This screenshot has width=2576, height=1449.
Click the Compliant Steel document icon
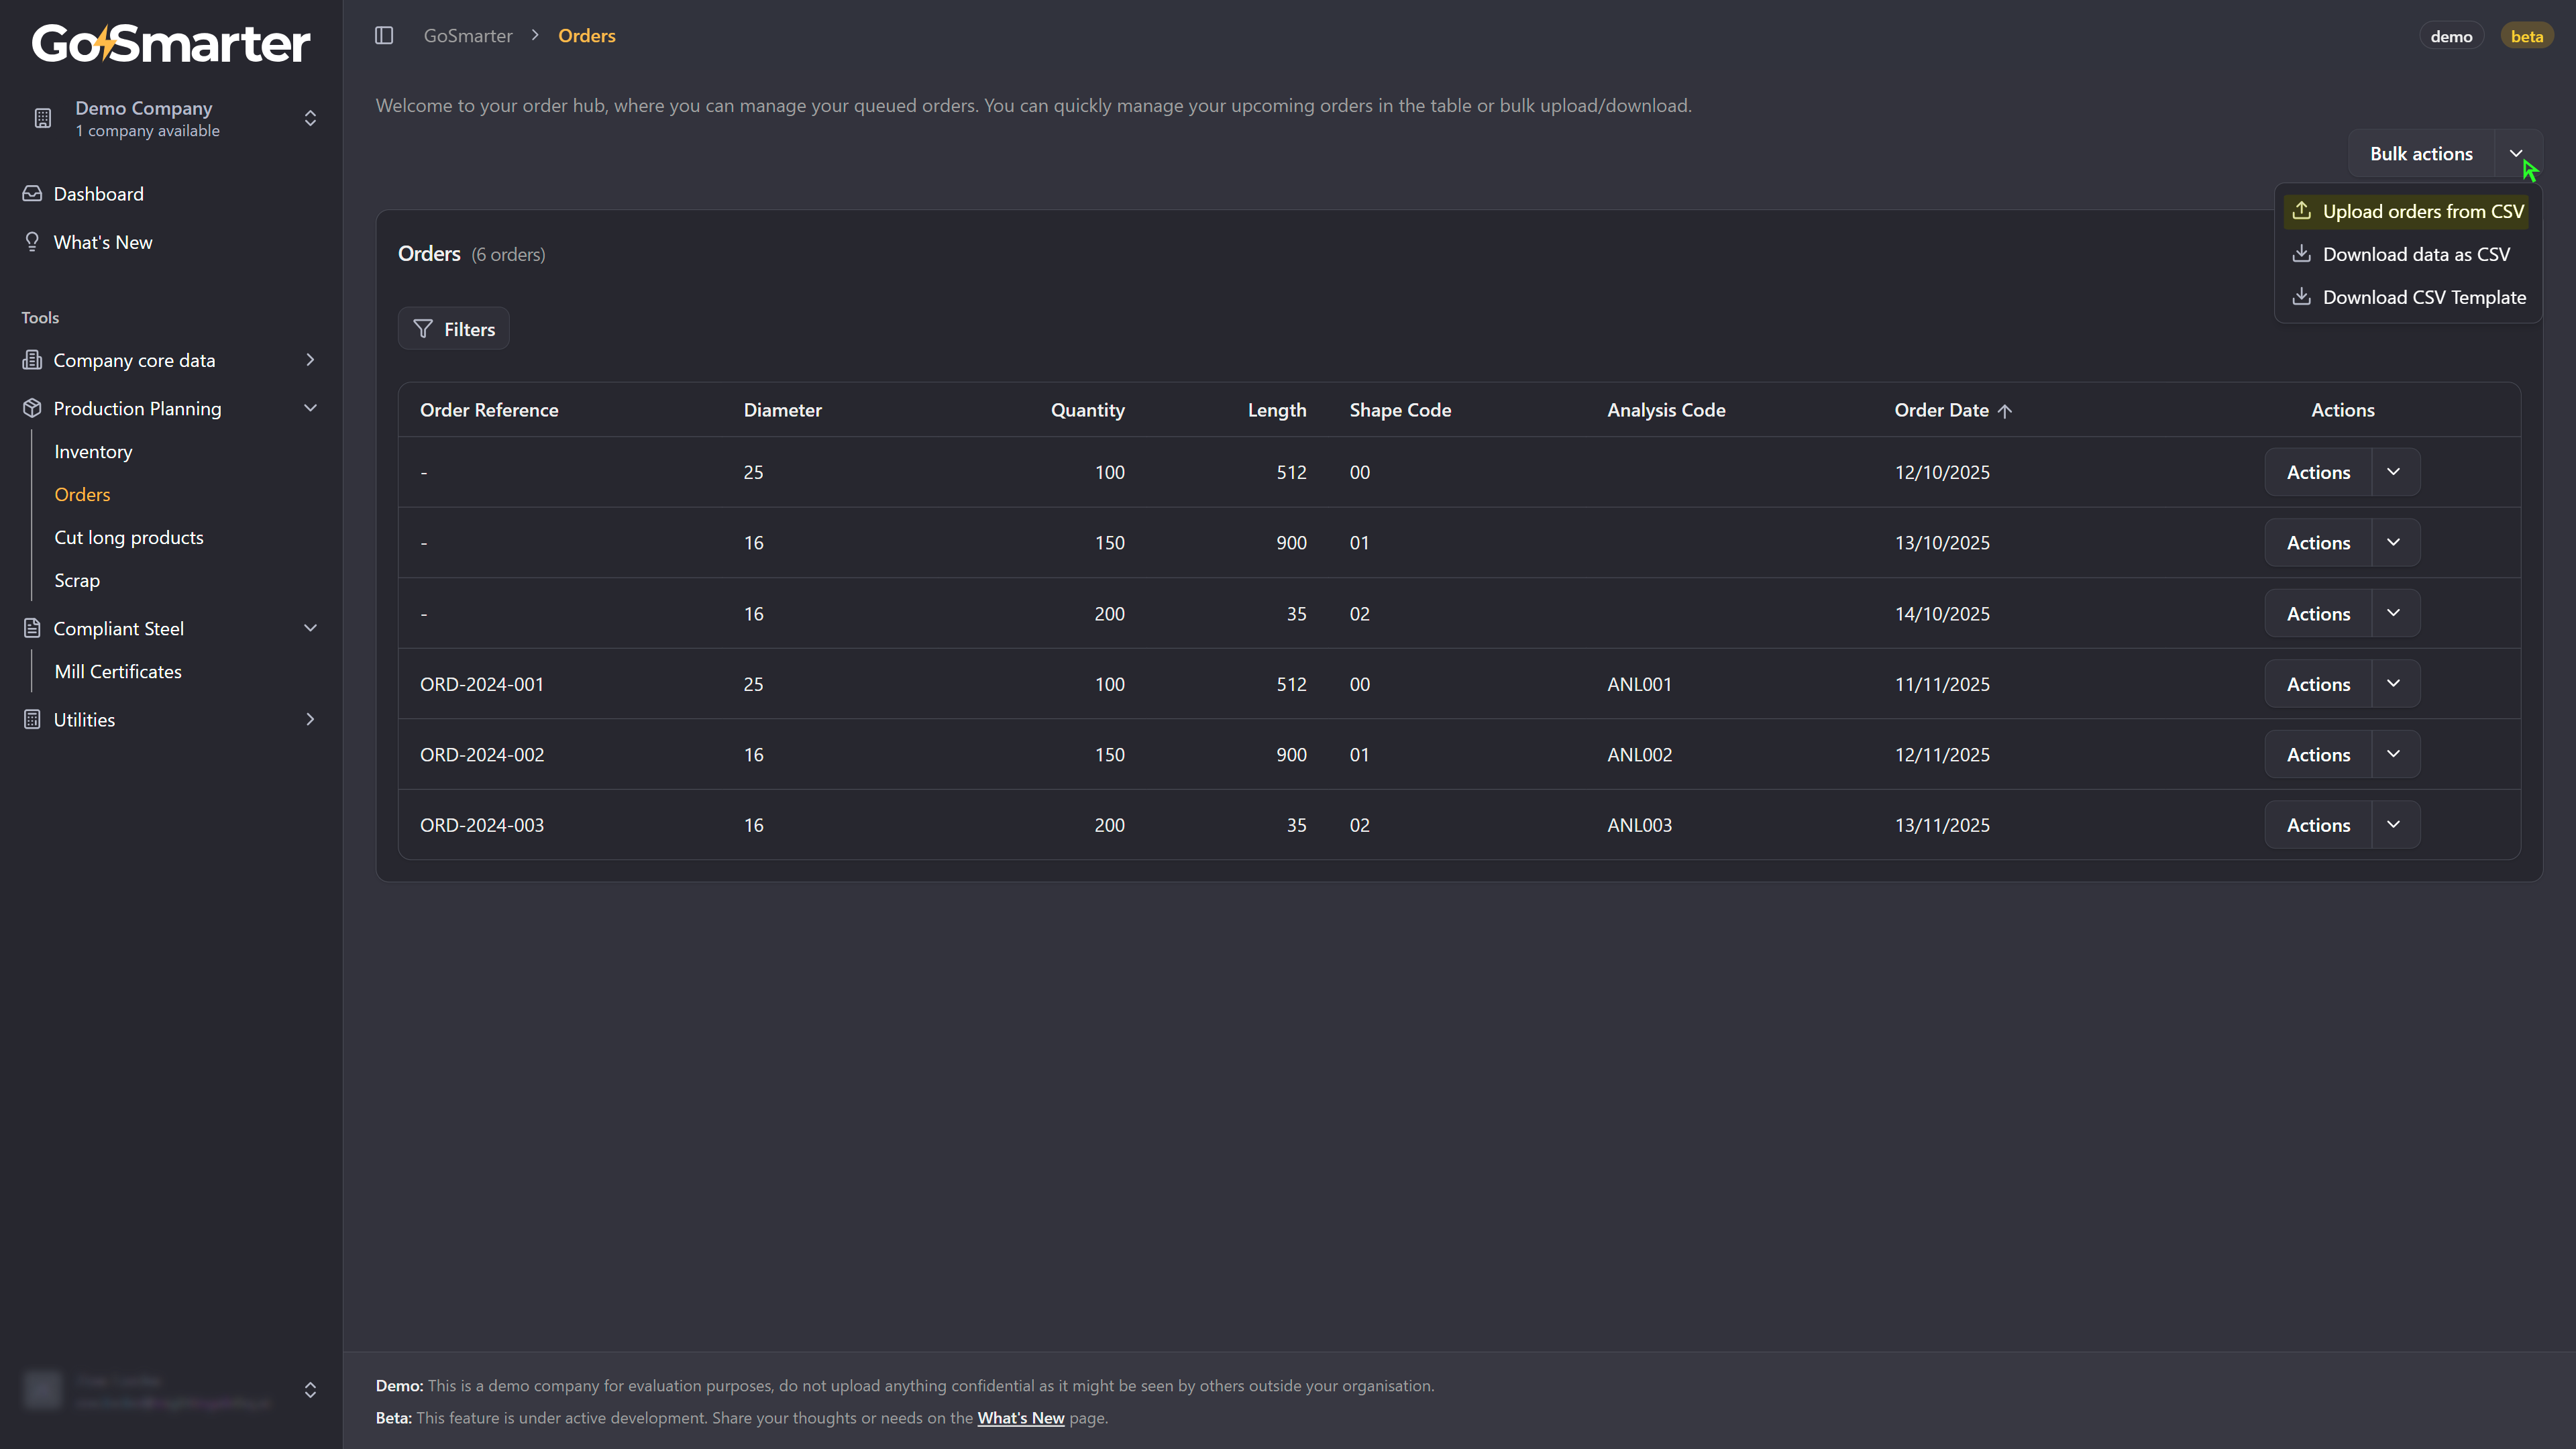[32, 628]
